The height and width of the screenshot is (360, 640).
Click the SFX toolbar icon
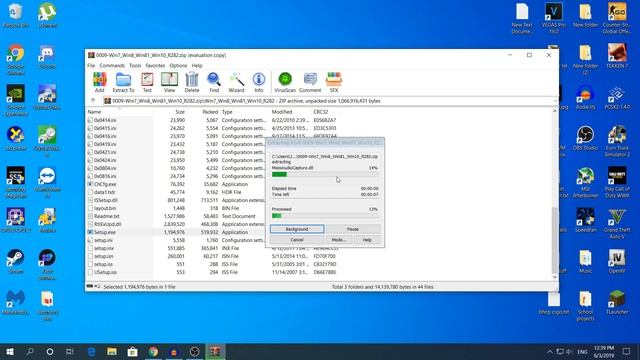point(334,82)
